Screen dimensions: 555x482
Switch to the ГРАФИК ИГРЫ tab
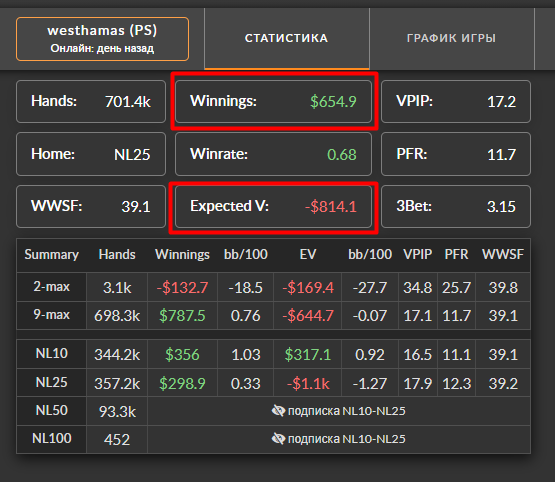coord(452,38)
